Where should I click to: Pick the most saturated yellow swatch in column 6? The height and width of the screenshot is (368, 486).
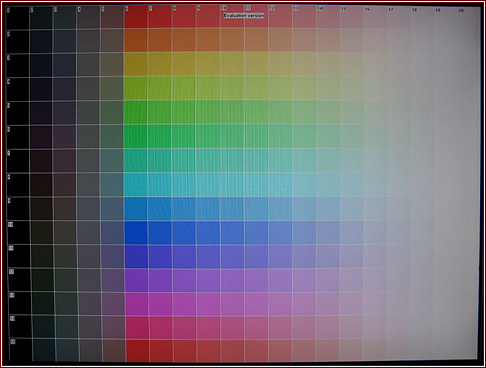136,65
